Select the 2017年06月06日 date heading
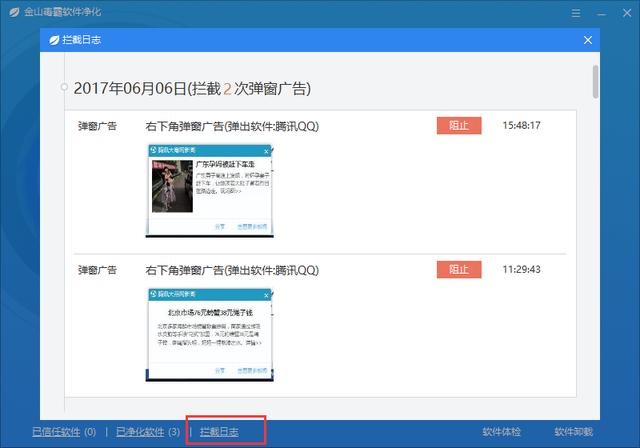The image size is (640, 448). point(192,89)
